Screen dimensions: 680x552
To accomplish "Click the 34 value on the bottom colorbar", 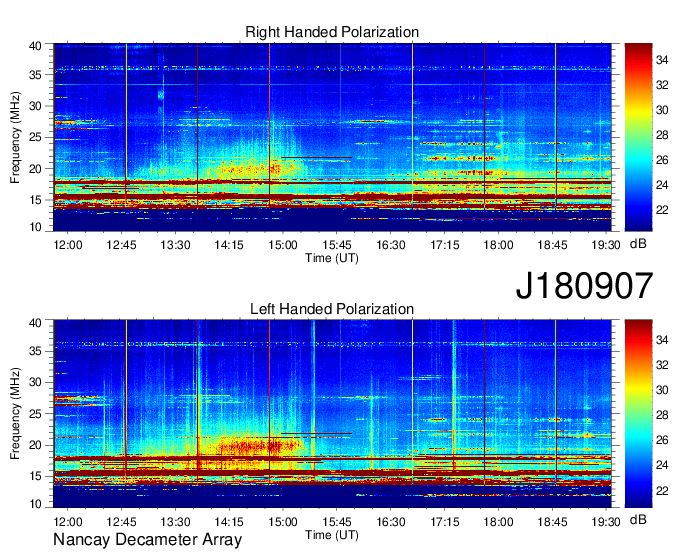I will point(662,340).
